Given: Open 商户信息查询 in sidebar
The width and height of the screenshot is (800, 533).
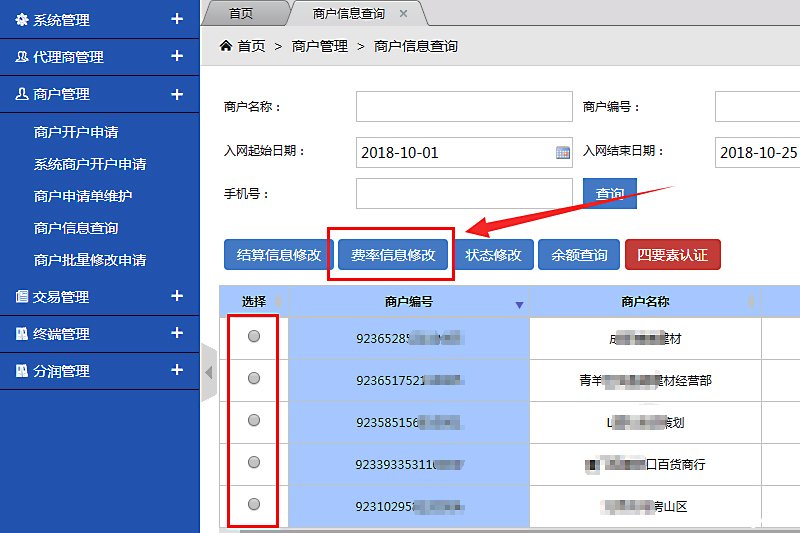Looking at the screenshot, I should tap(76, 228).
